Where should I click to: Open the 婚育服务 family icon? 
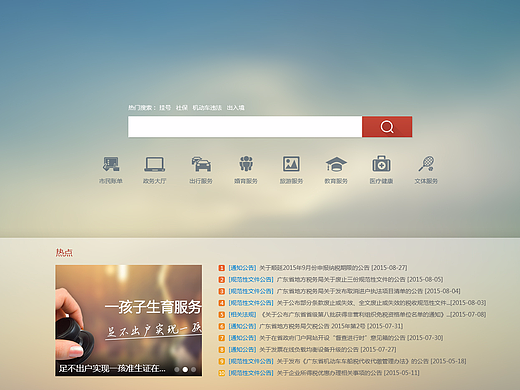point(246,164)
